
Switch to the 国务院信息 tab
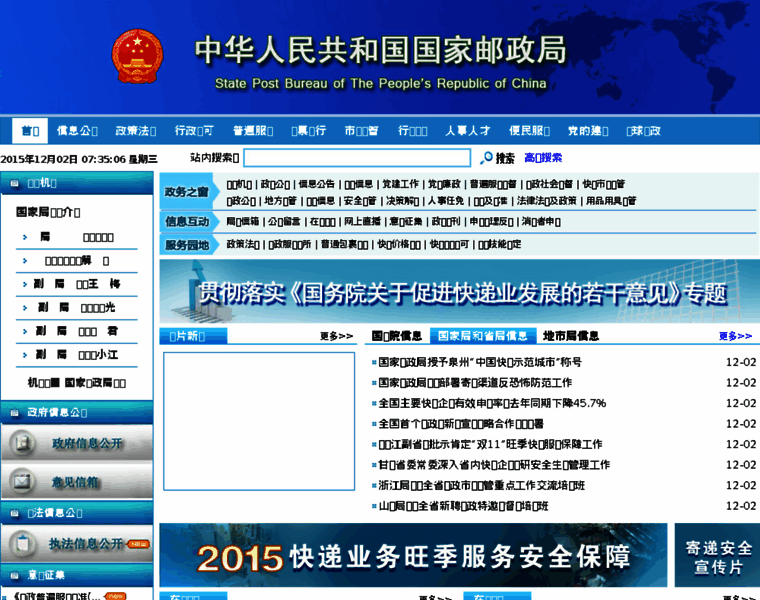pos(397,336)
